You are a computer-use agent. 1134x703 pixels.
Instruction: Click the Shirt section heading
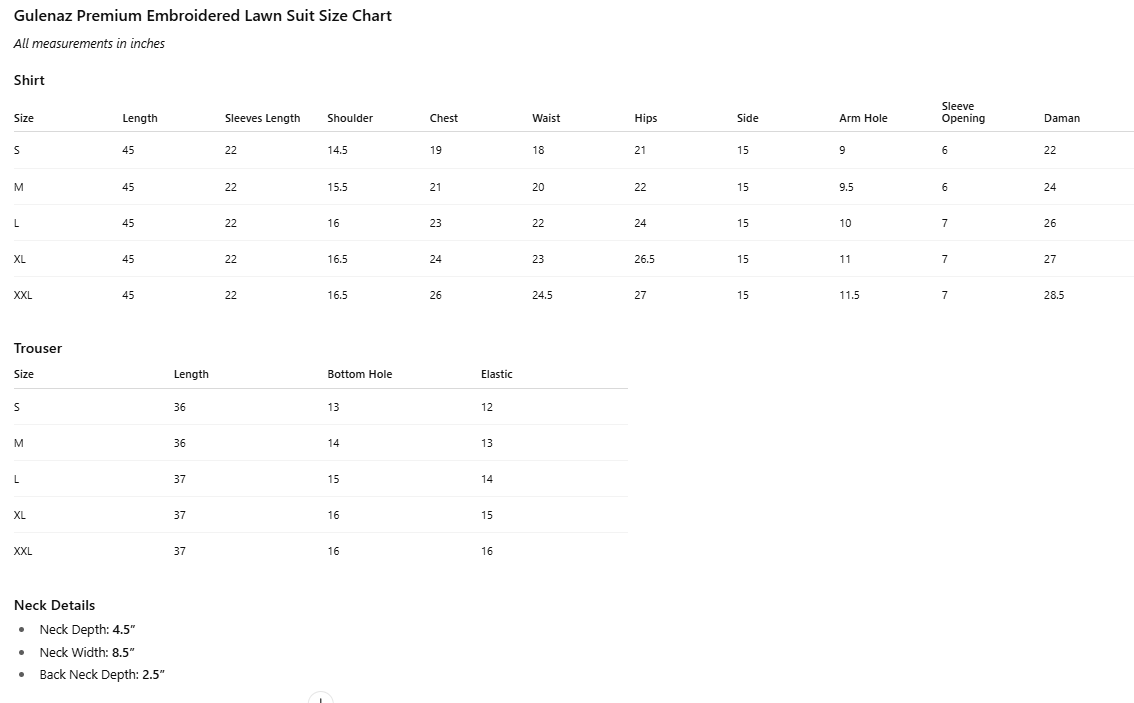pos(29,80)
